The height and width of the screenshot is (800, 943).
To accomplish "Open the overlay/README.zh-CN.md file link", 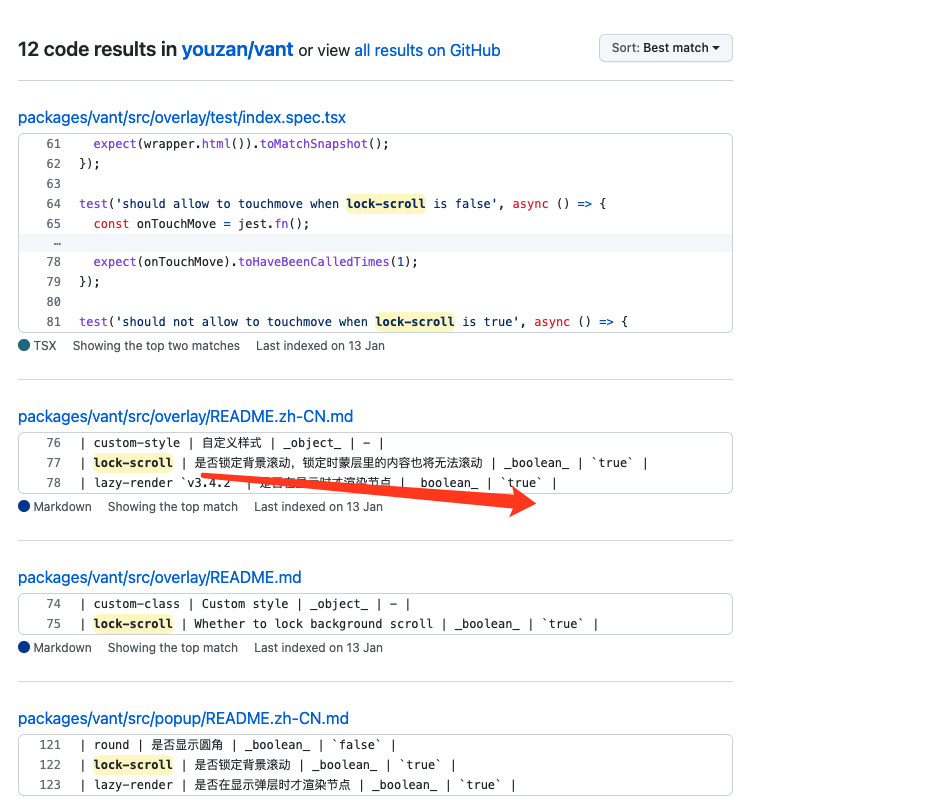I will point(185,417).
